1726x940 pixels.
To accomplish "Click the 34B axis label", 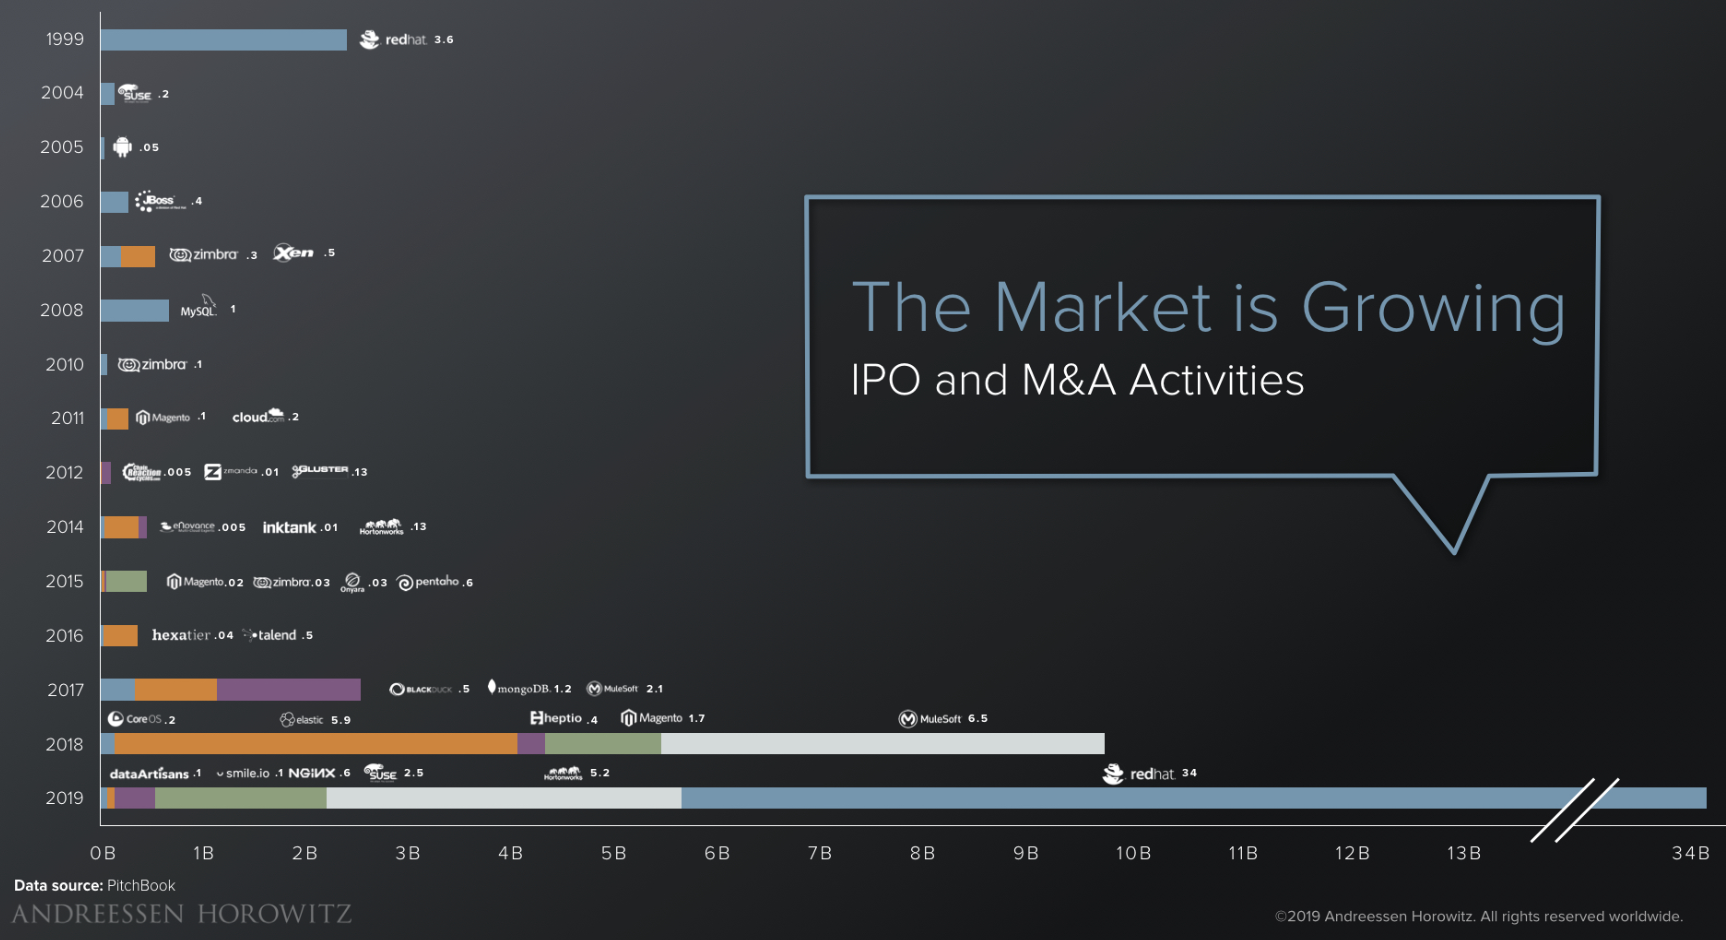I will tap(1690, 853).
